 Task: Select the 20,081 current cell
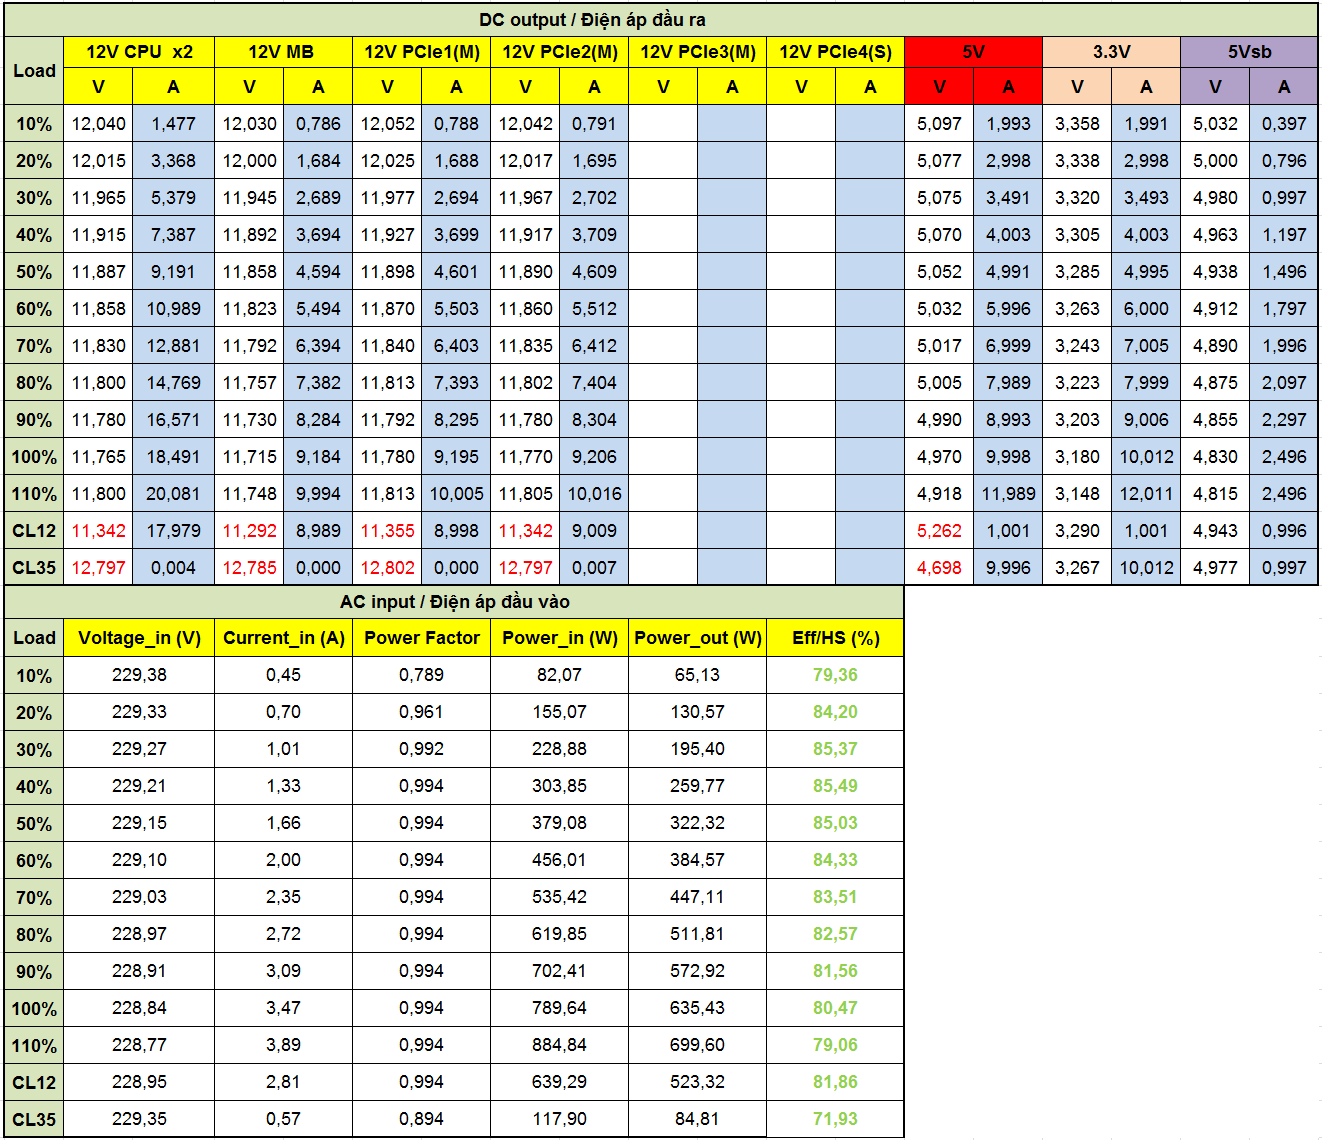tap(173, 494)
